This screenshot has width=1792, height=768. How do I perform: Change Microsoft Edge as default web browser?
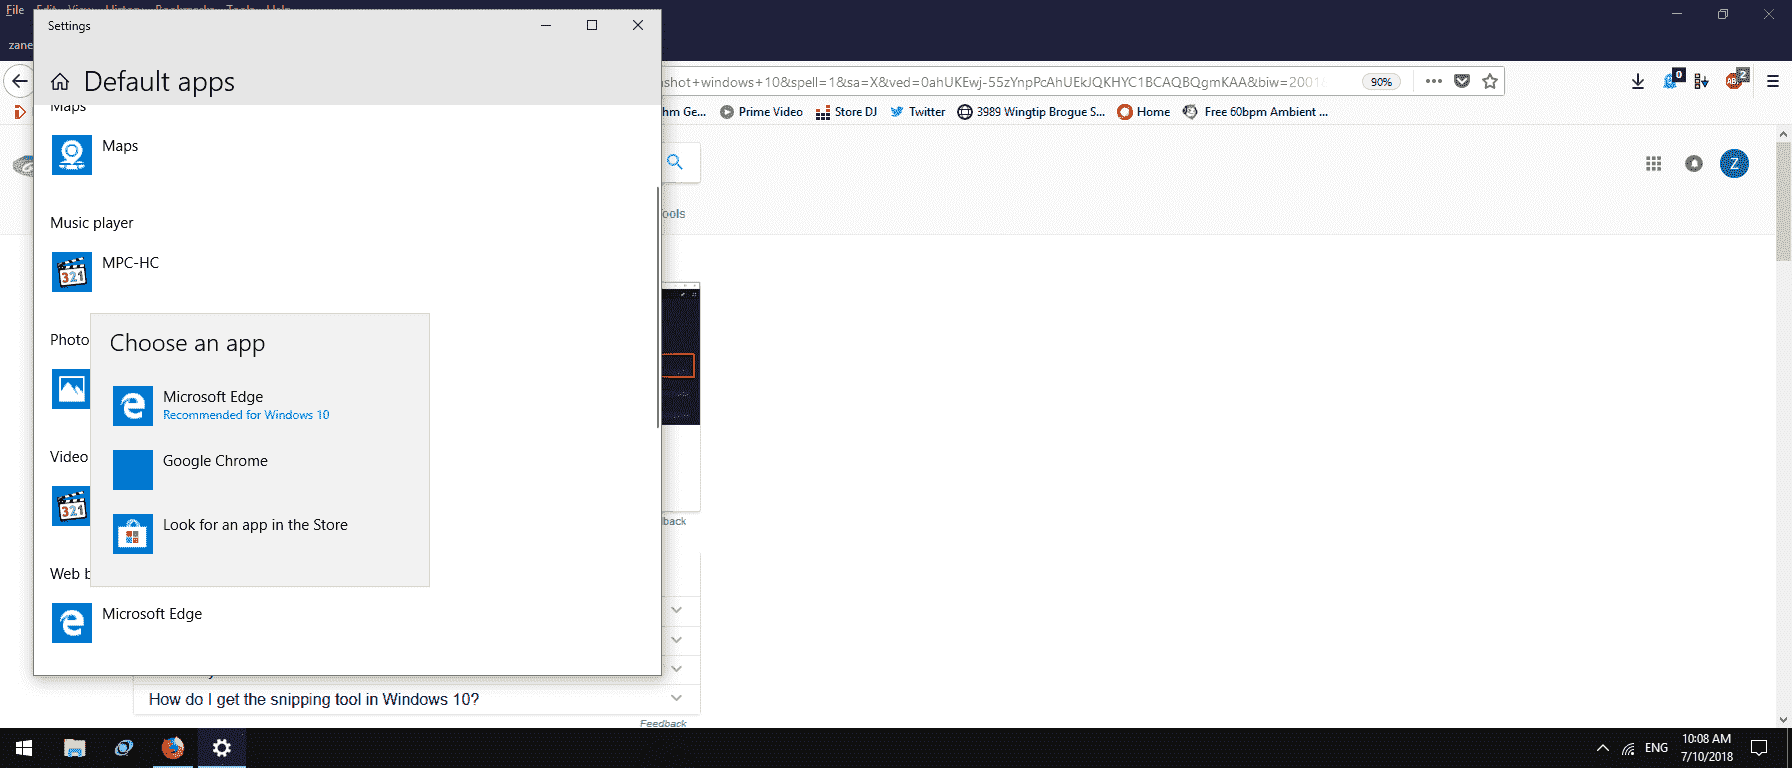coord(127,623)
